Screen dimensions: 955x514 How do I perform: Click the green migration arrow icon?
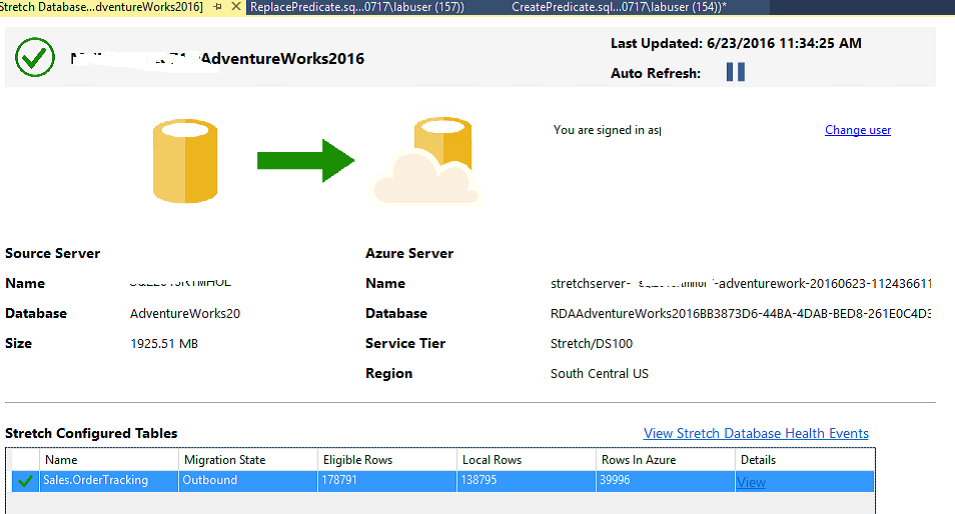306,161
